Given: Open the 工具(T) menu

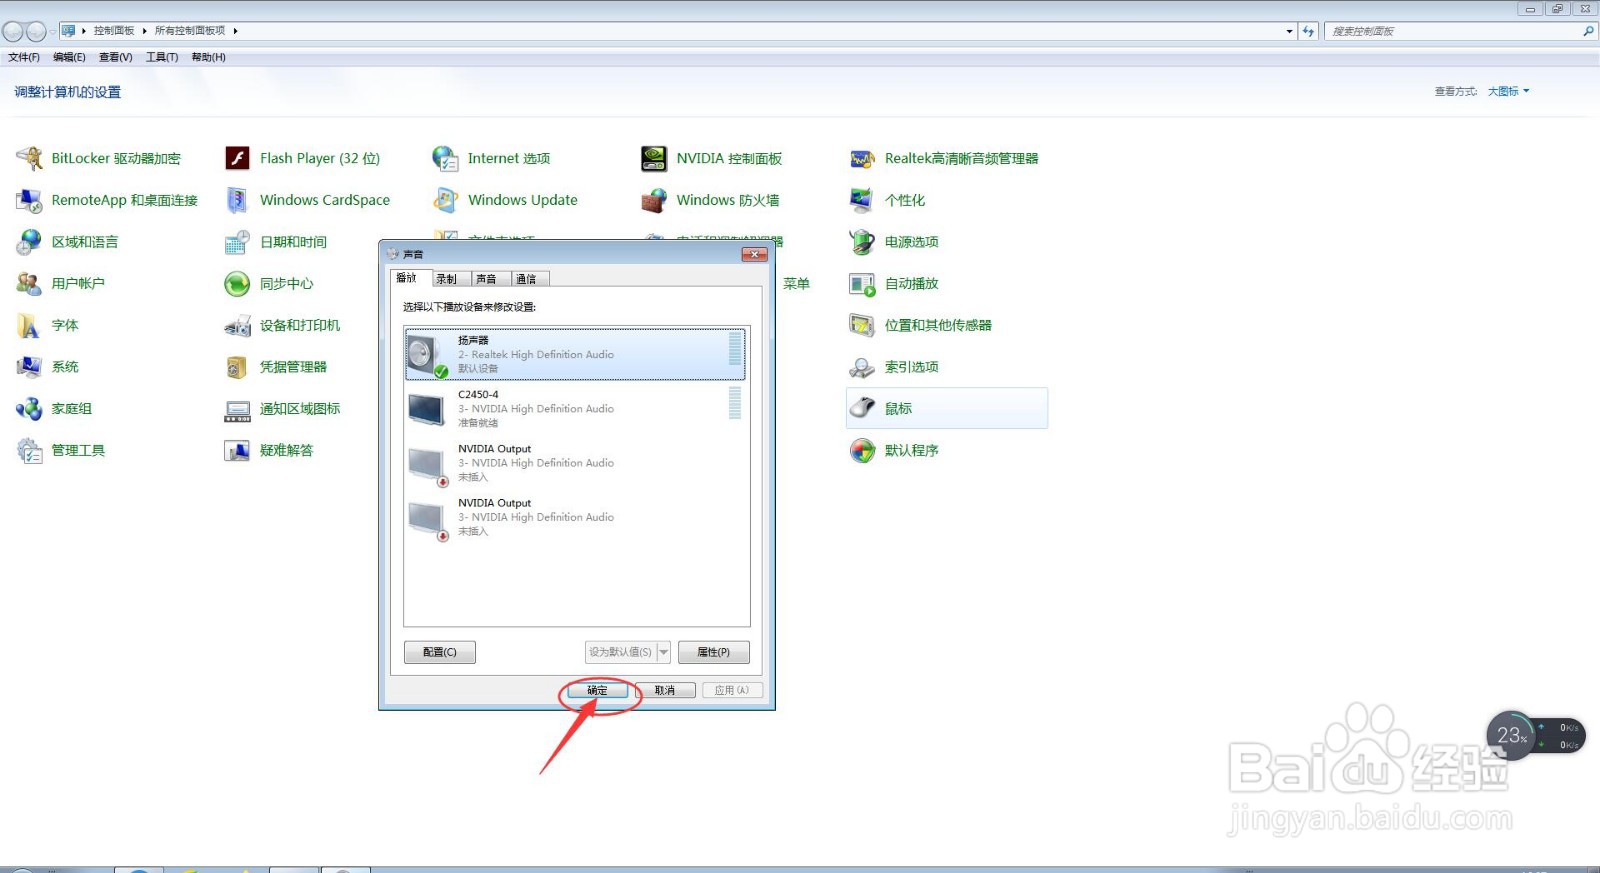Looking at the screenshot, I should (162, 57).
